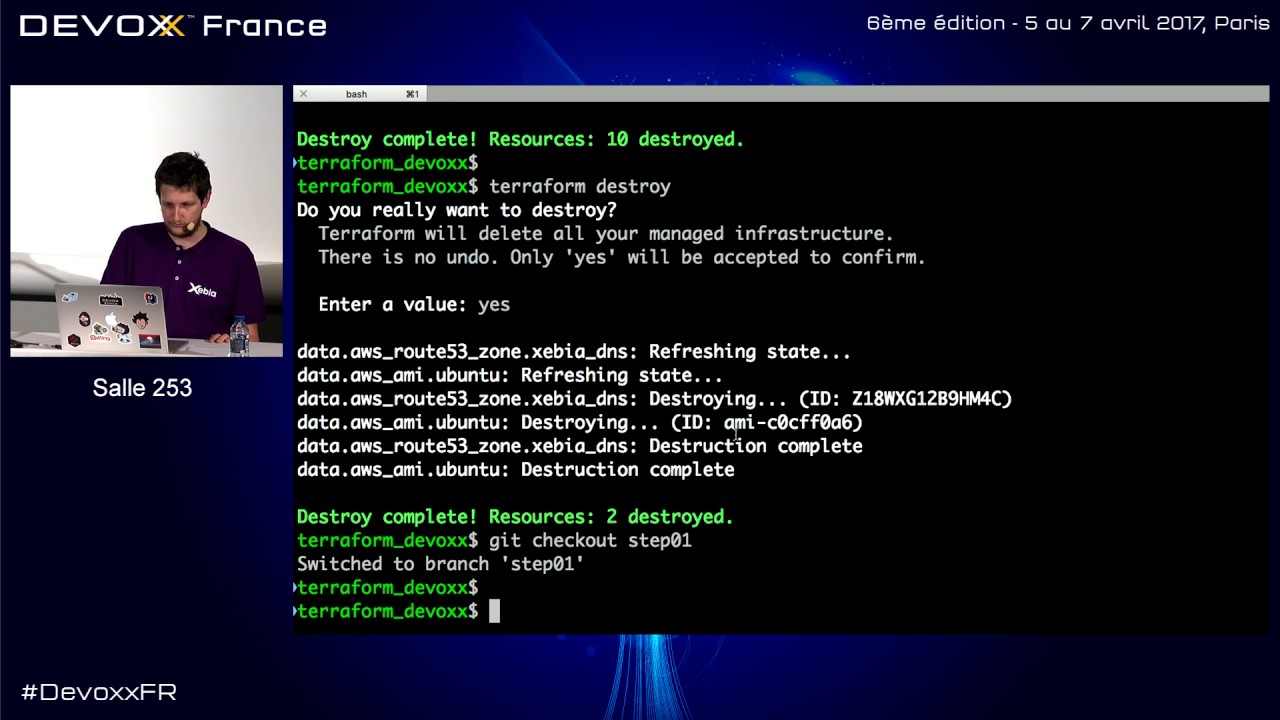The width and height of the screenshot is (1280, 720).
Task: Click the line 'Resources: 2 destroyed.'
Action: [x=515, y=517]
